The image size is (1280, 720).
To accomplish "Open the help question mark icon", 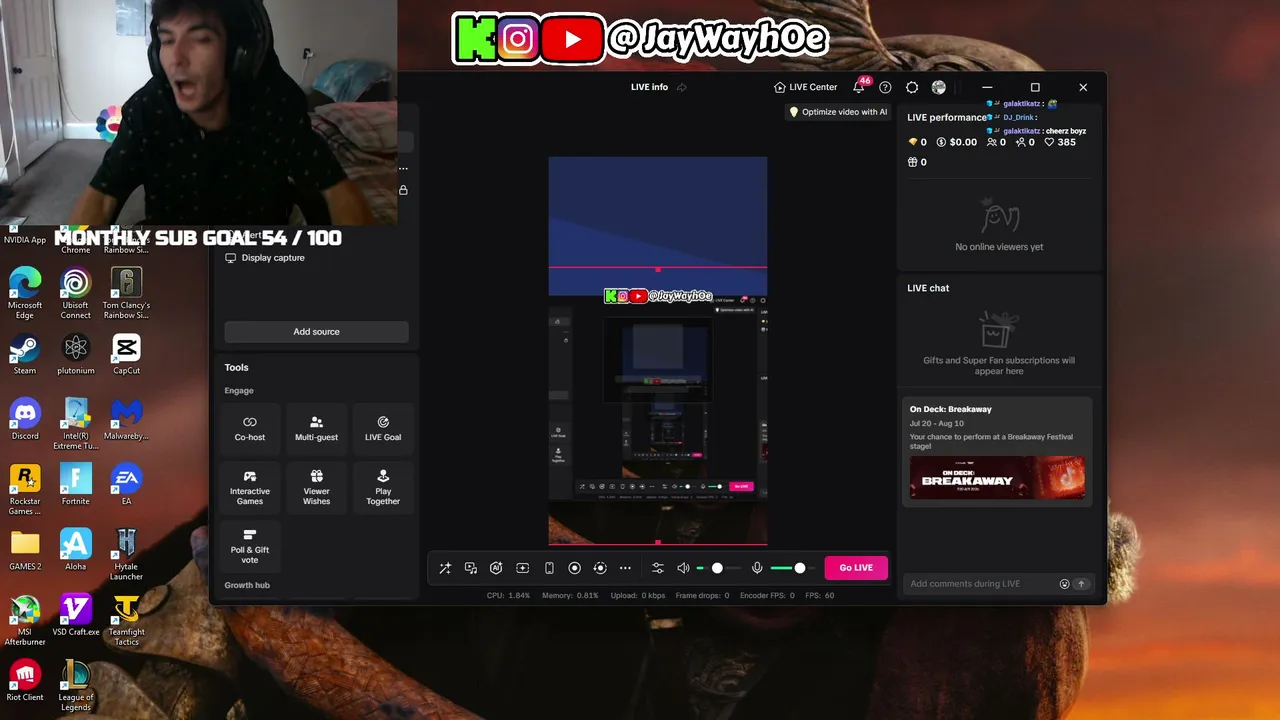I will tap(885, 87).
